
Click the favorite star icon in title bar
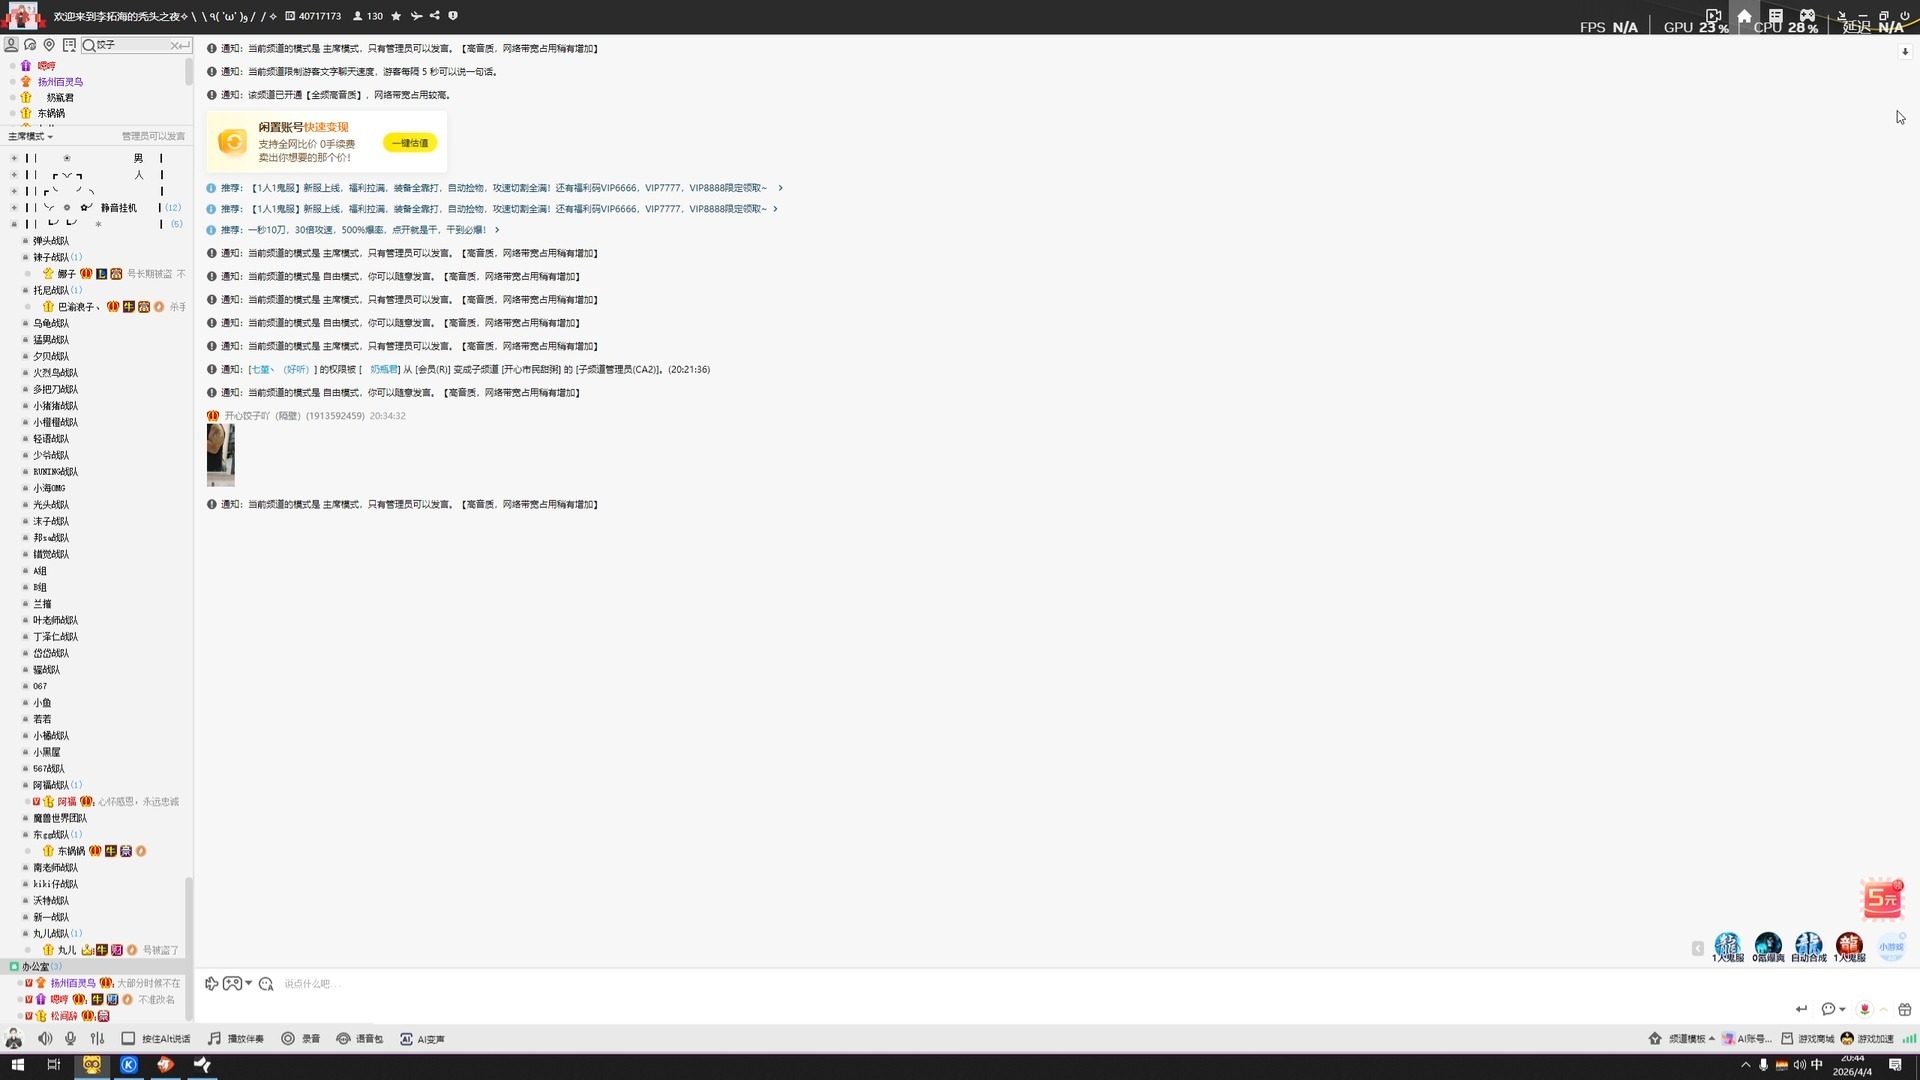pos(396,16)
